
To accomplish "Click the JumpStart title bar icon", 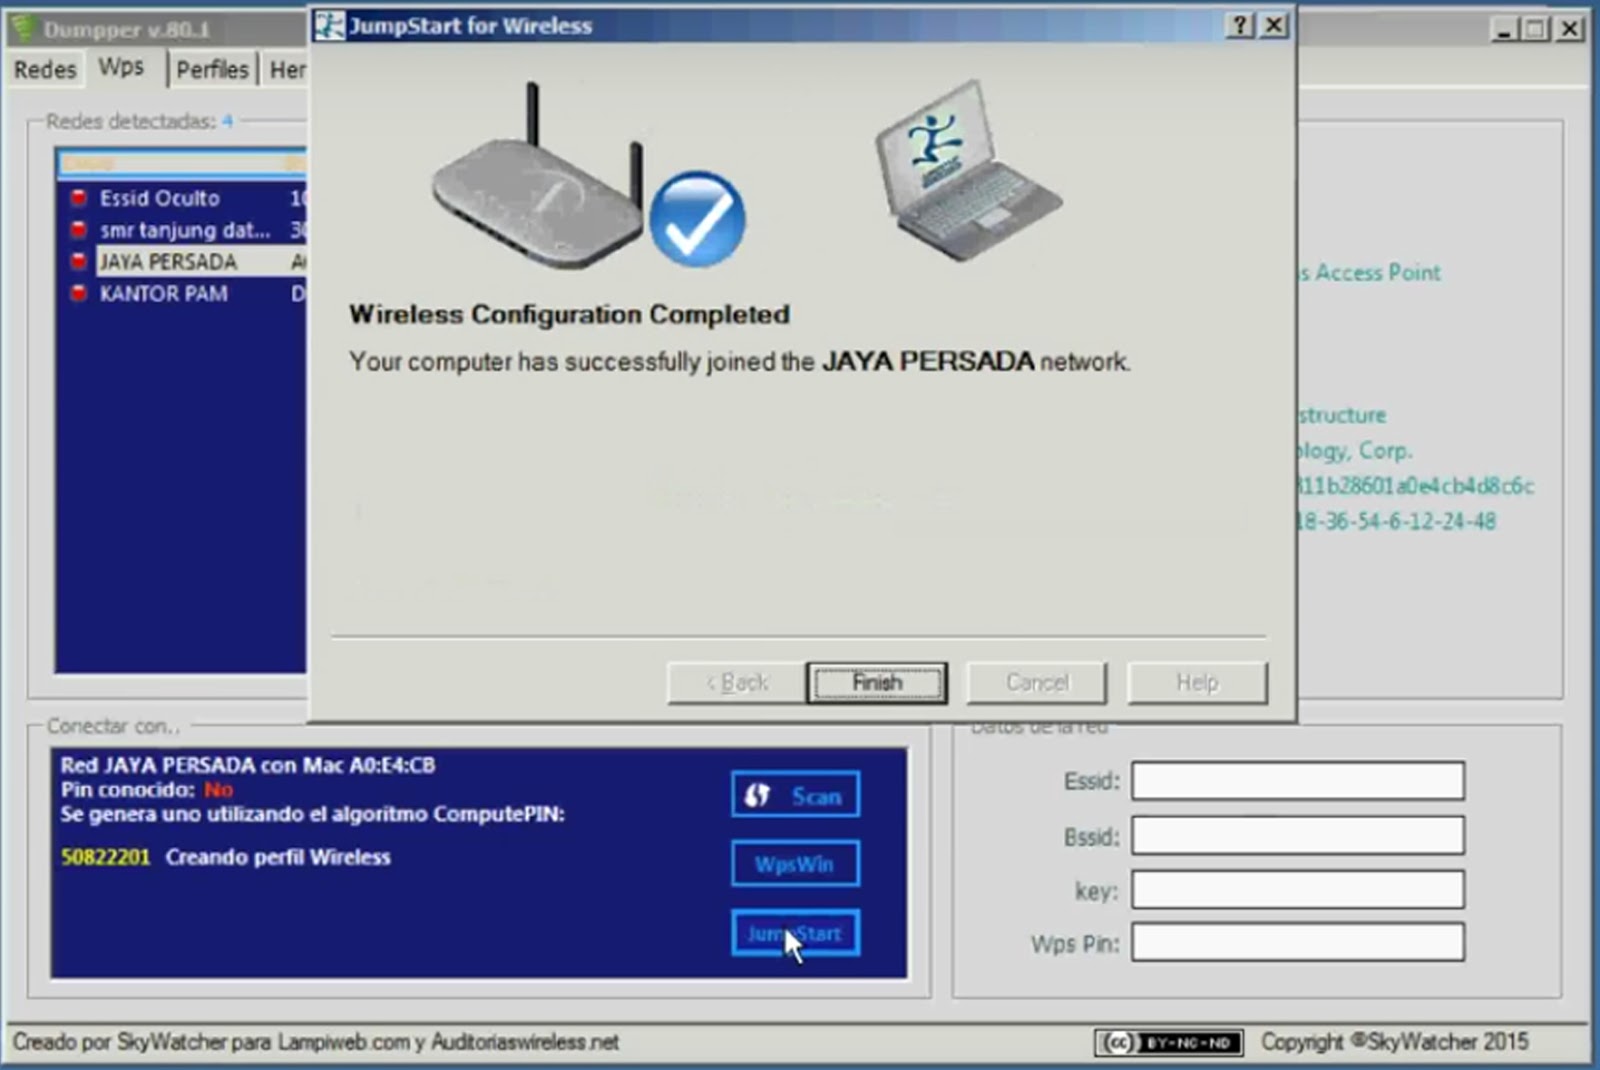I will pos(329,25).
